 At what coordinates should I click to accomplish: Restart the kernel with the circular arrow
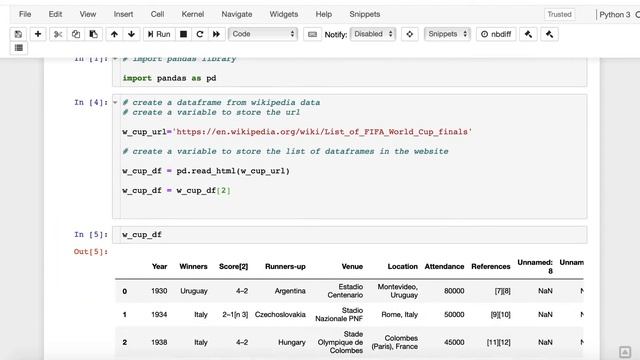[x=200, y=34]
